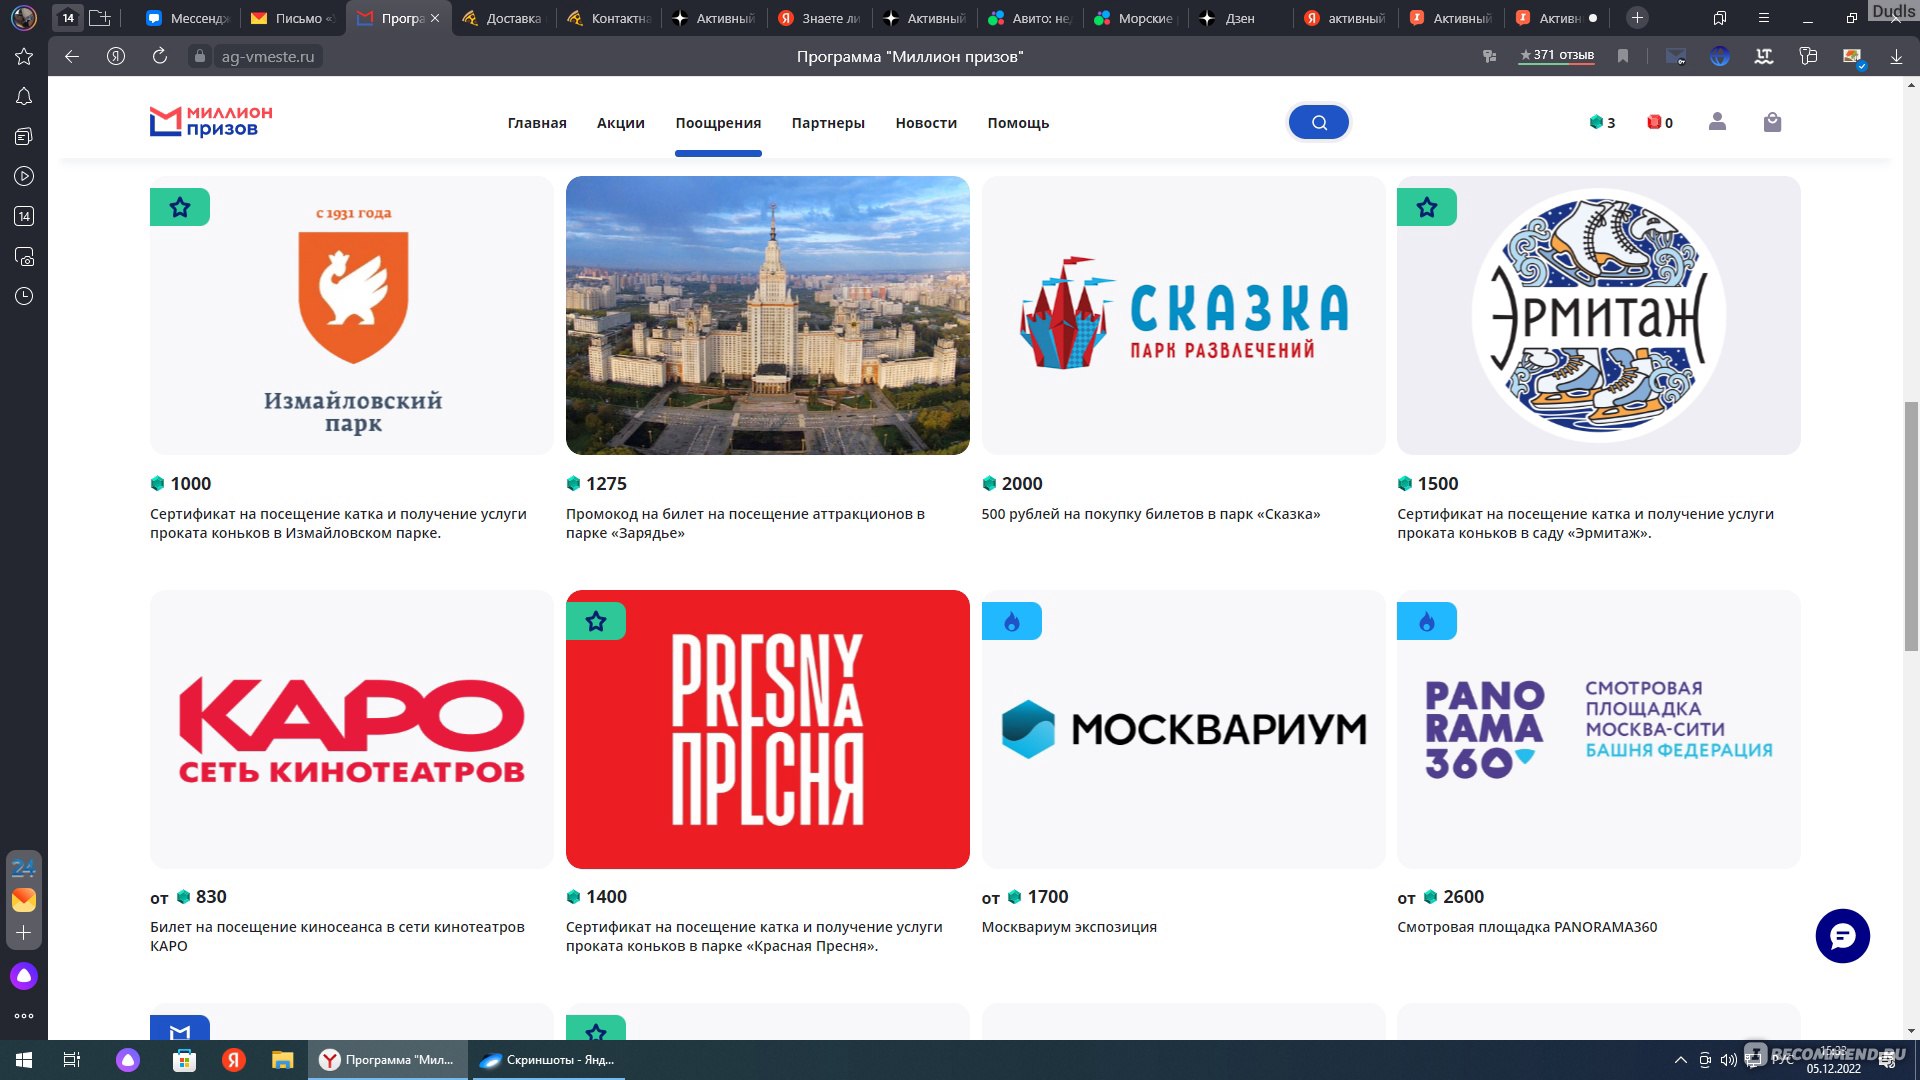The width and height of the screenshot is (1920, 1080).
Task: Open sidebar mail icon
Action: tap(24, 900)
